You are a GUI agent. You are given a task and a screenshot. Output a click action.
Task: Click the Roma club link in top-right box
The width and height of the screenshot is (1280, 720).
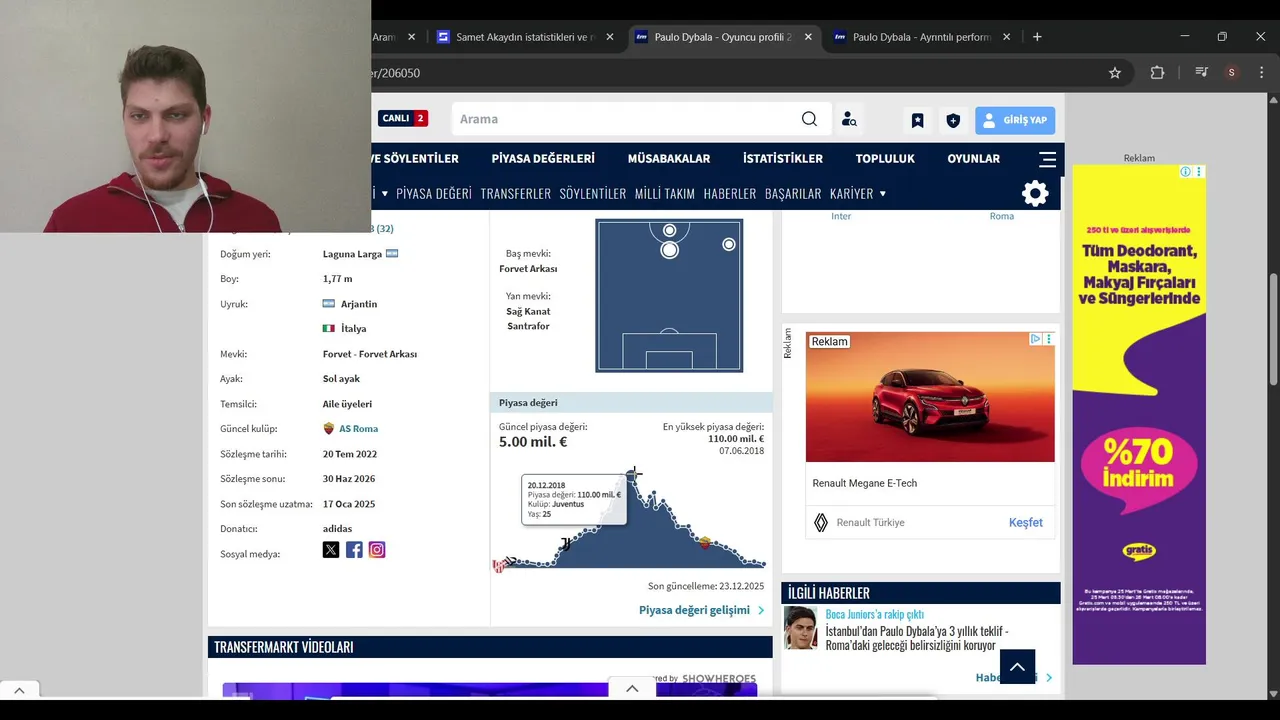[1002, 216]
